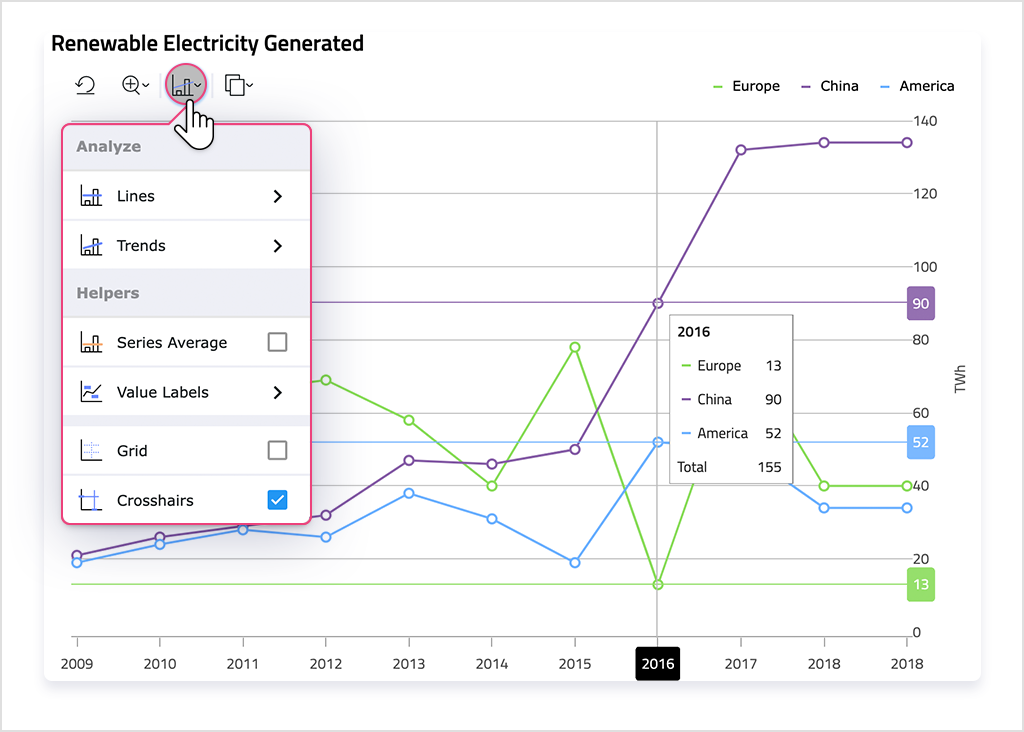Expand the Trends submenu arrow
The height and width of the screenshot is (732, 1024).
pos(278,246)
